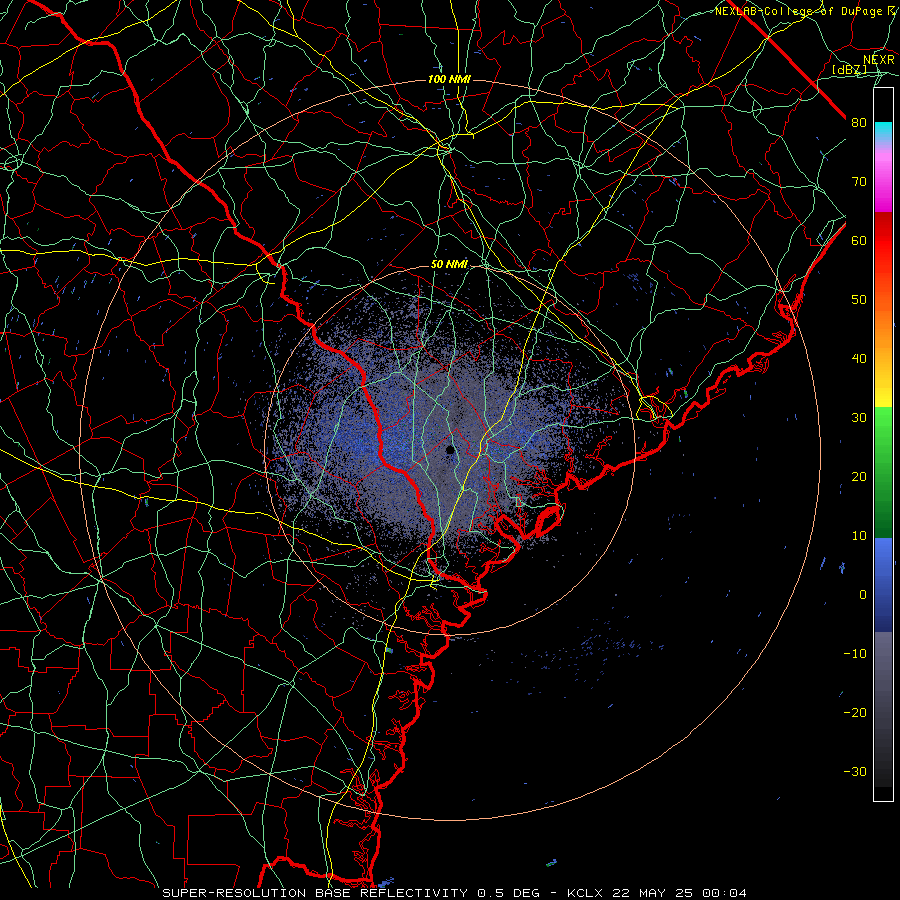Click the orange band of the color bar

pos(883,321)
